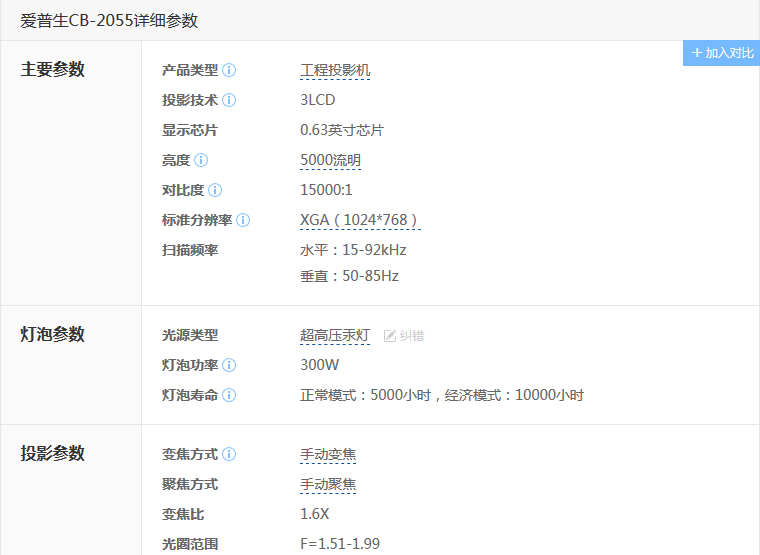Click the F=1.51-1.99 aperture value
Screen dimensions: 760x555
click(x=340, y=544)
